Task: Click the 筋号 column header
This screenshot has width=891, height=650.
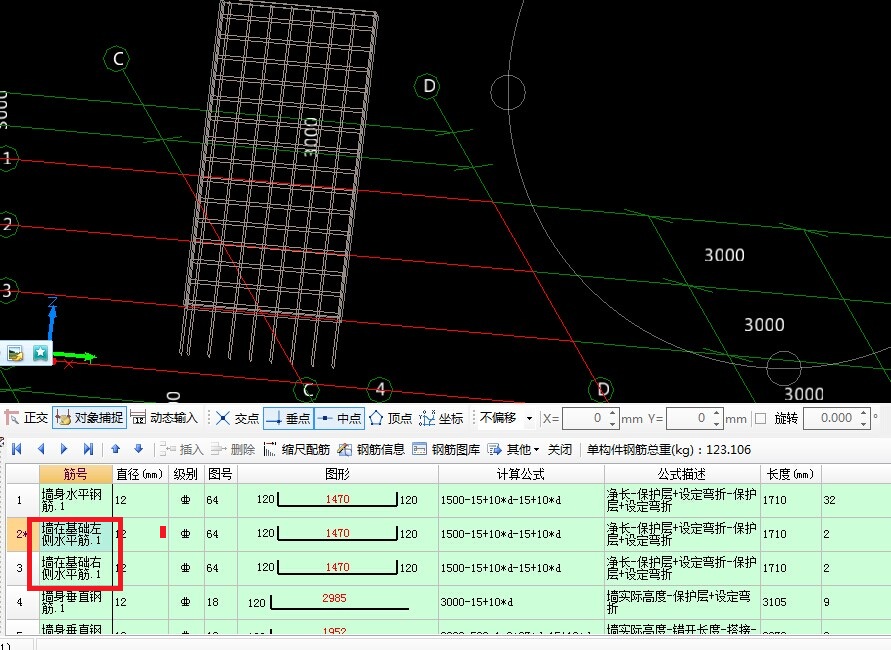Action: click(x=76, y=474)
